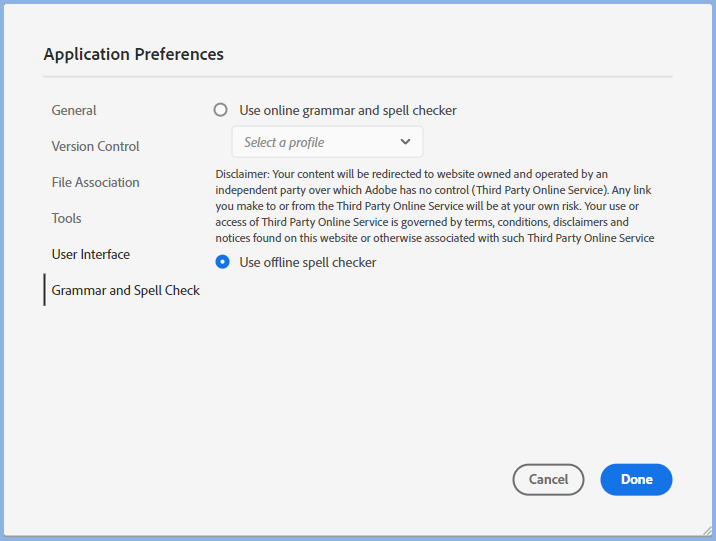Click the 'Use offline spell checker' label text

click(307, 262)
